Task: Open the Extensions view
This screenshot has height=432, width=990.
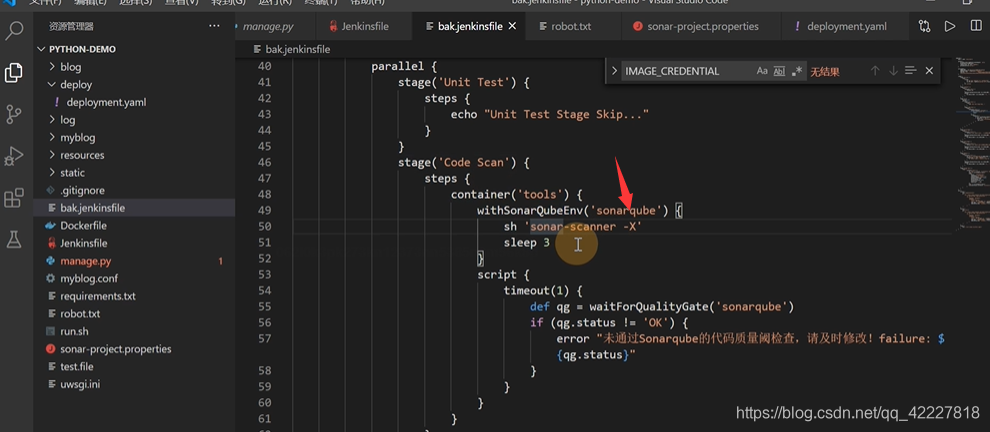Action: (14, 198)
